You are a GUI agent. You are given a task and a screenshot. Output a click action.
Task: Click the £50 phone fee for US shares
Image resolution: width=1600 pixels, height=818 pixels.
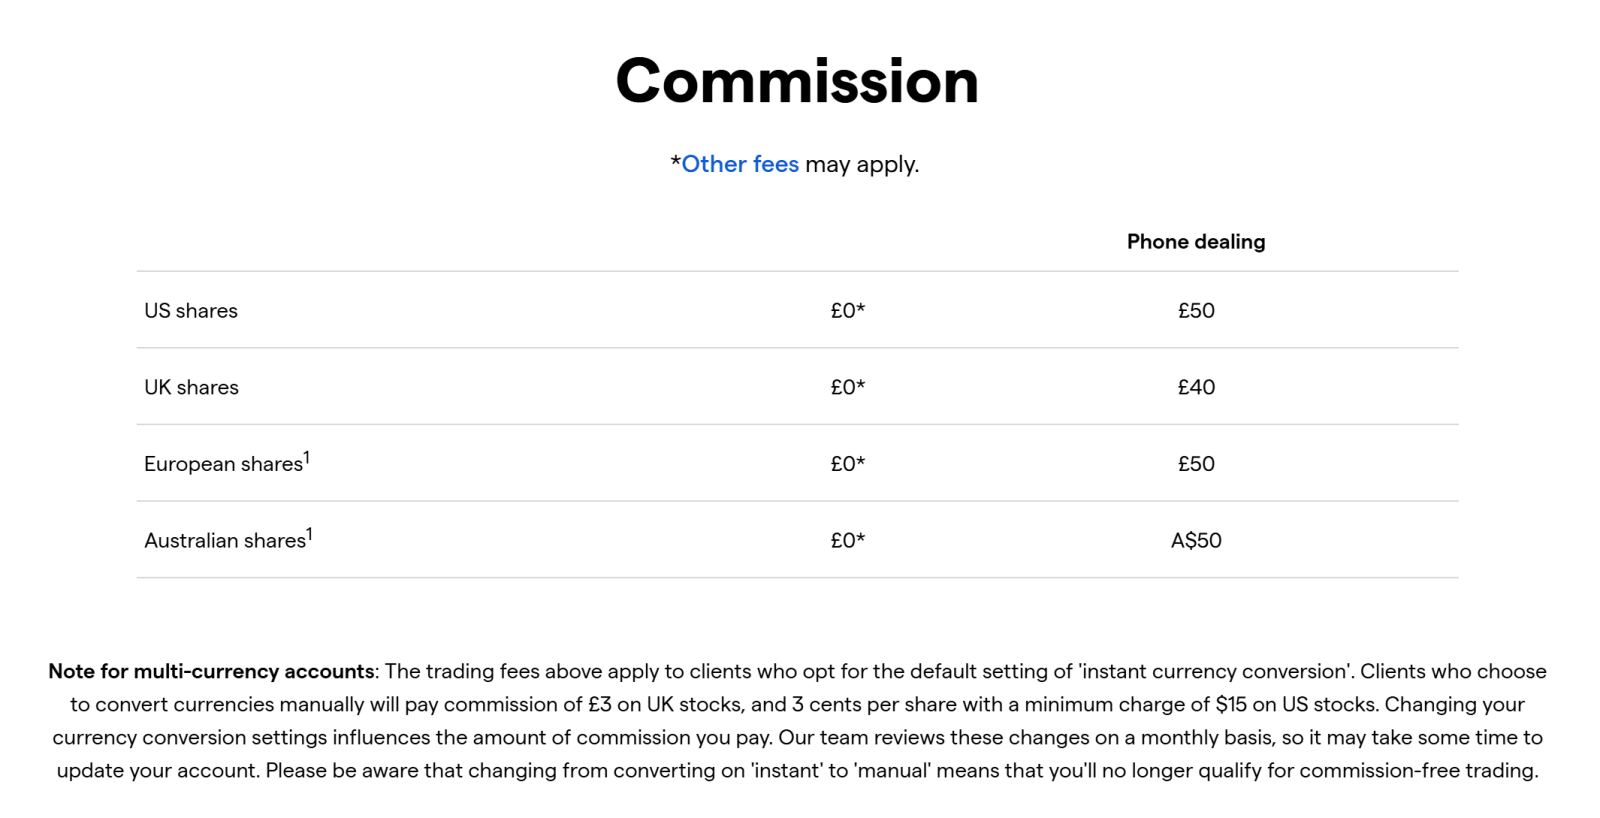click(x=1196, y=311)
